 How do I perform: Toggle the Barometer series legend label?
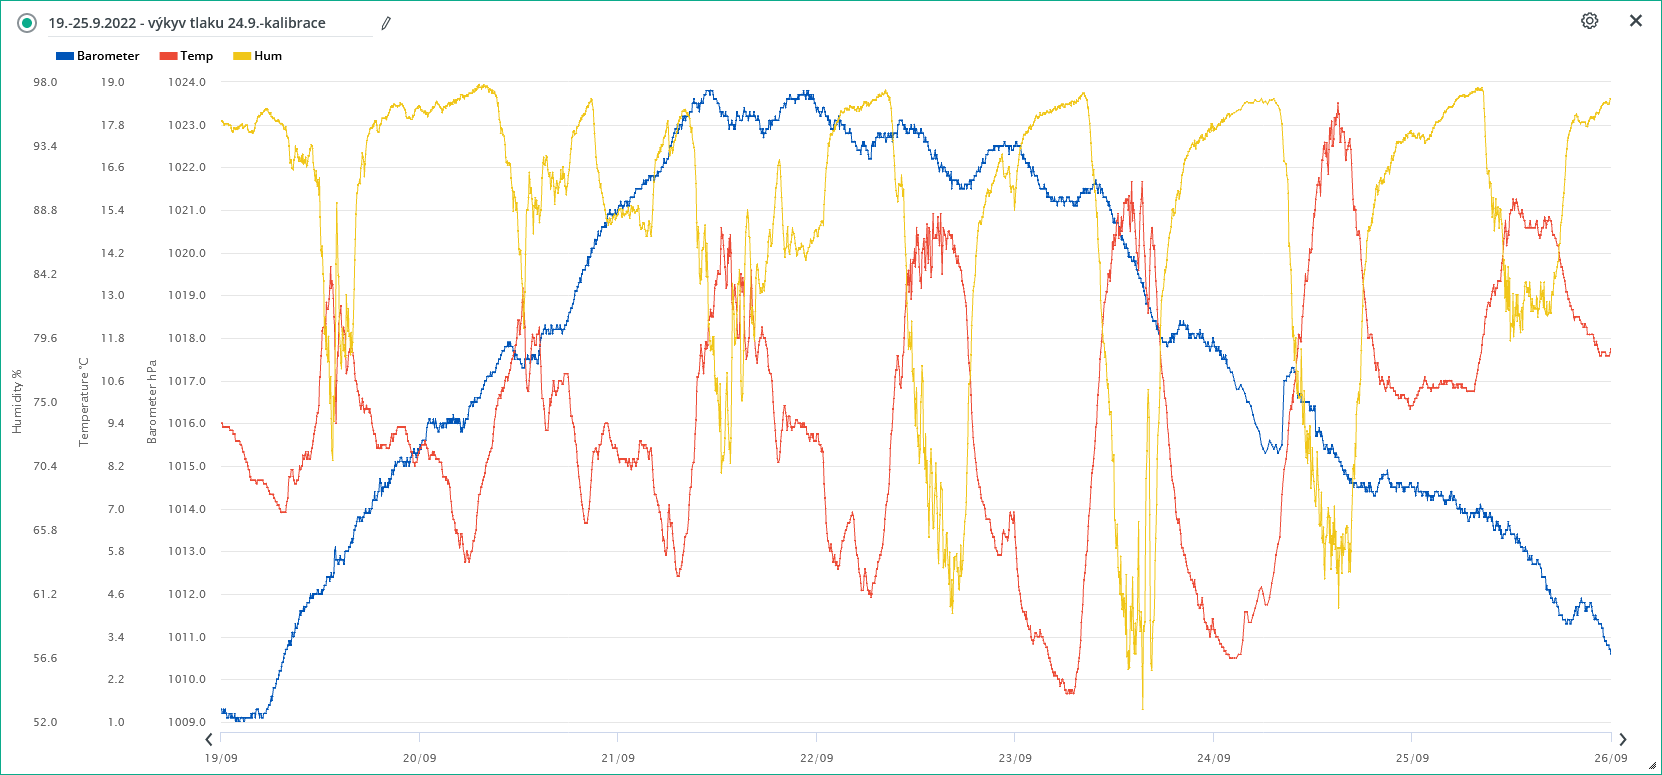pos(108,56)
